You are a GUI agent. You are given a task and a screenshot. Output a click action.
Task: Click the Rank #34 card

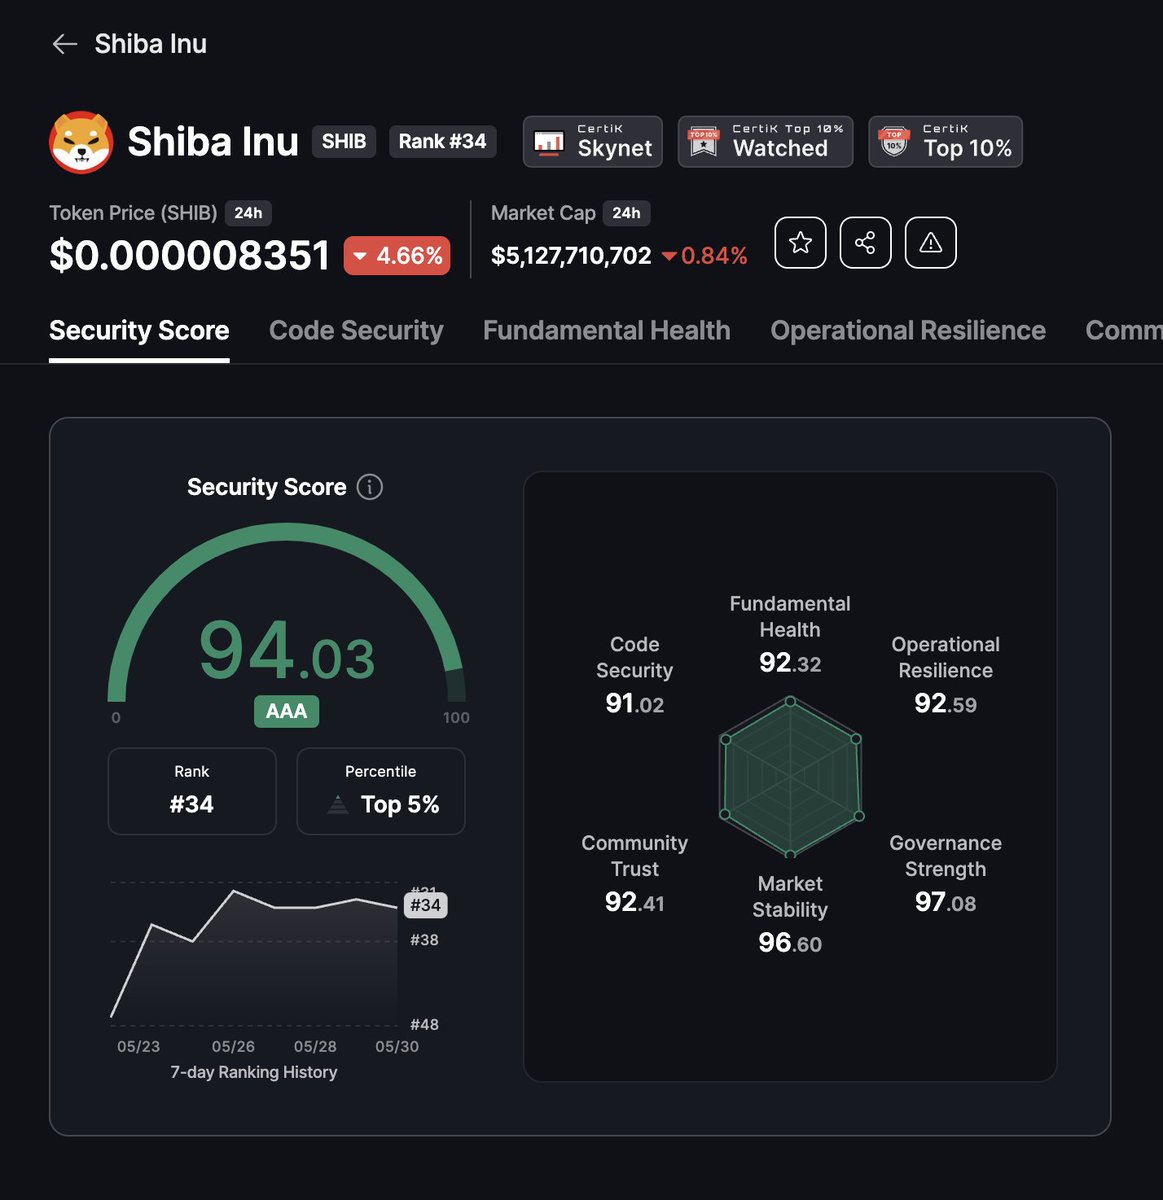point(192,791)
